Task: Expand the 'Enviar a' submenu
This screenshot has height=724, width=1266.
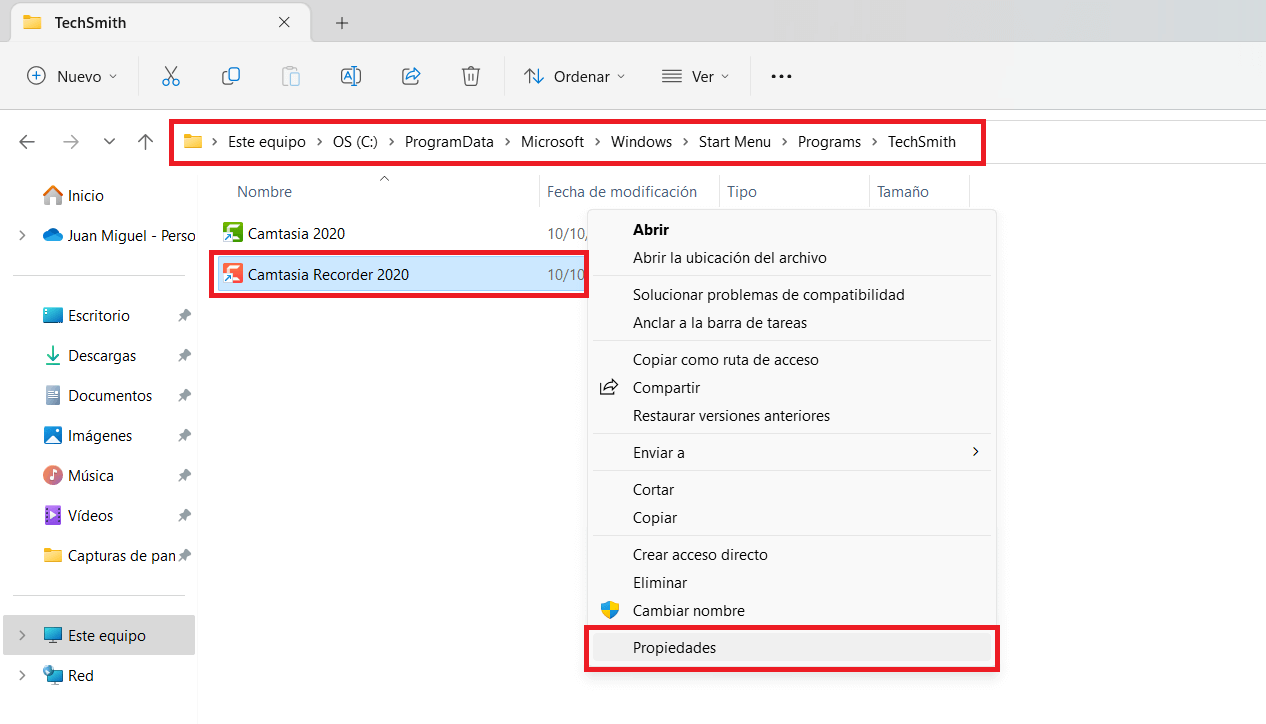Action: 792,453
